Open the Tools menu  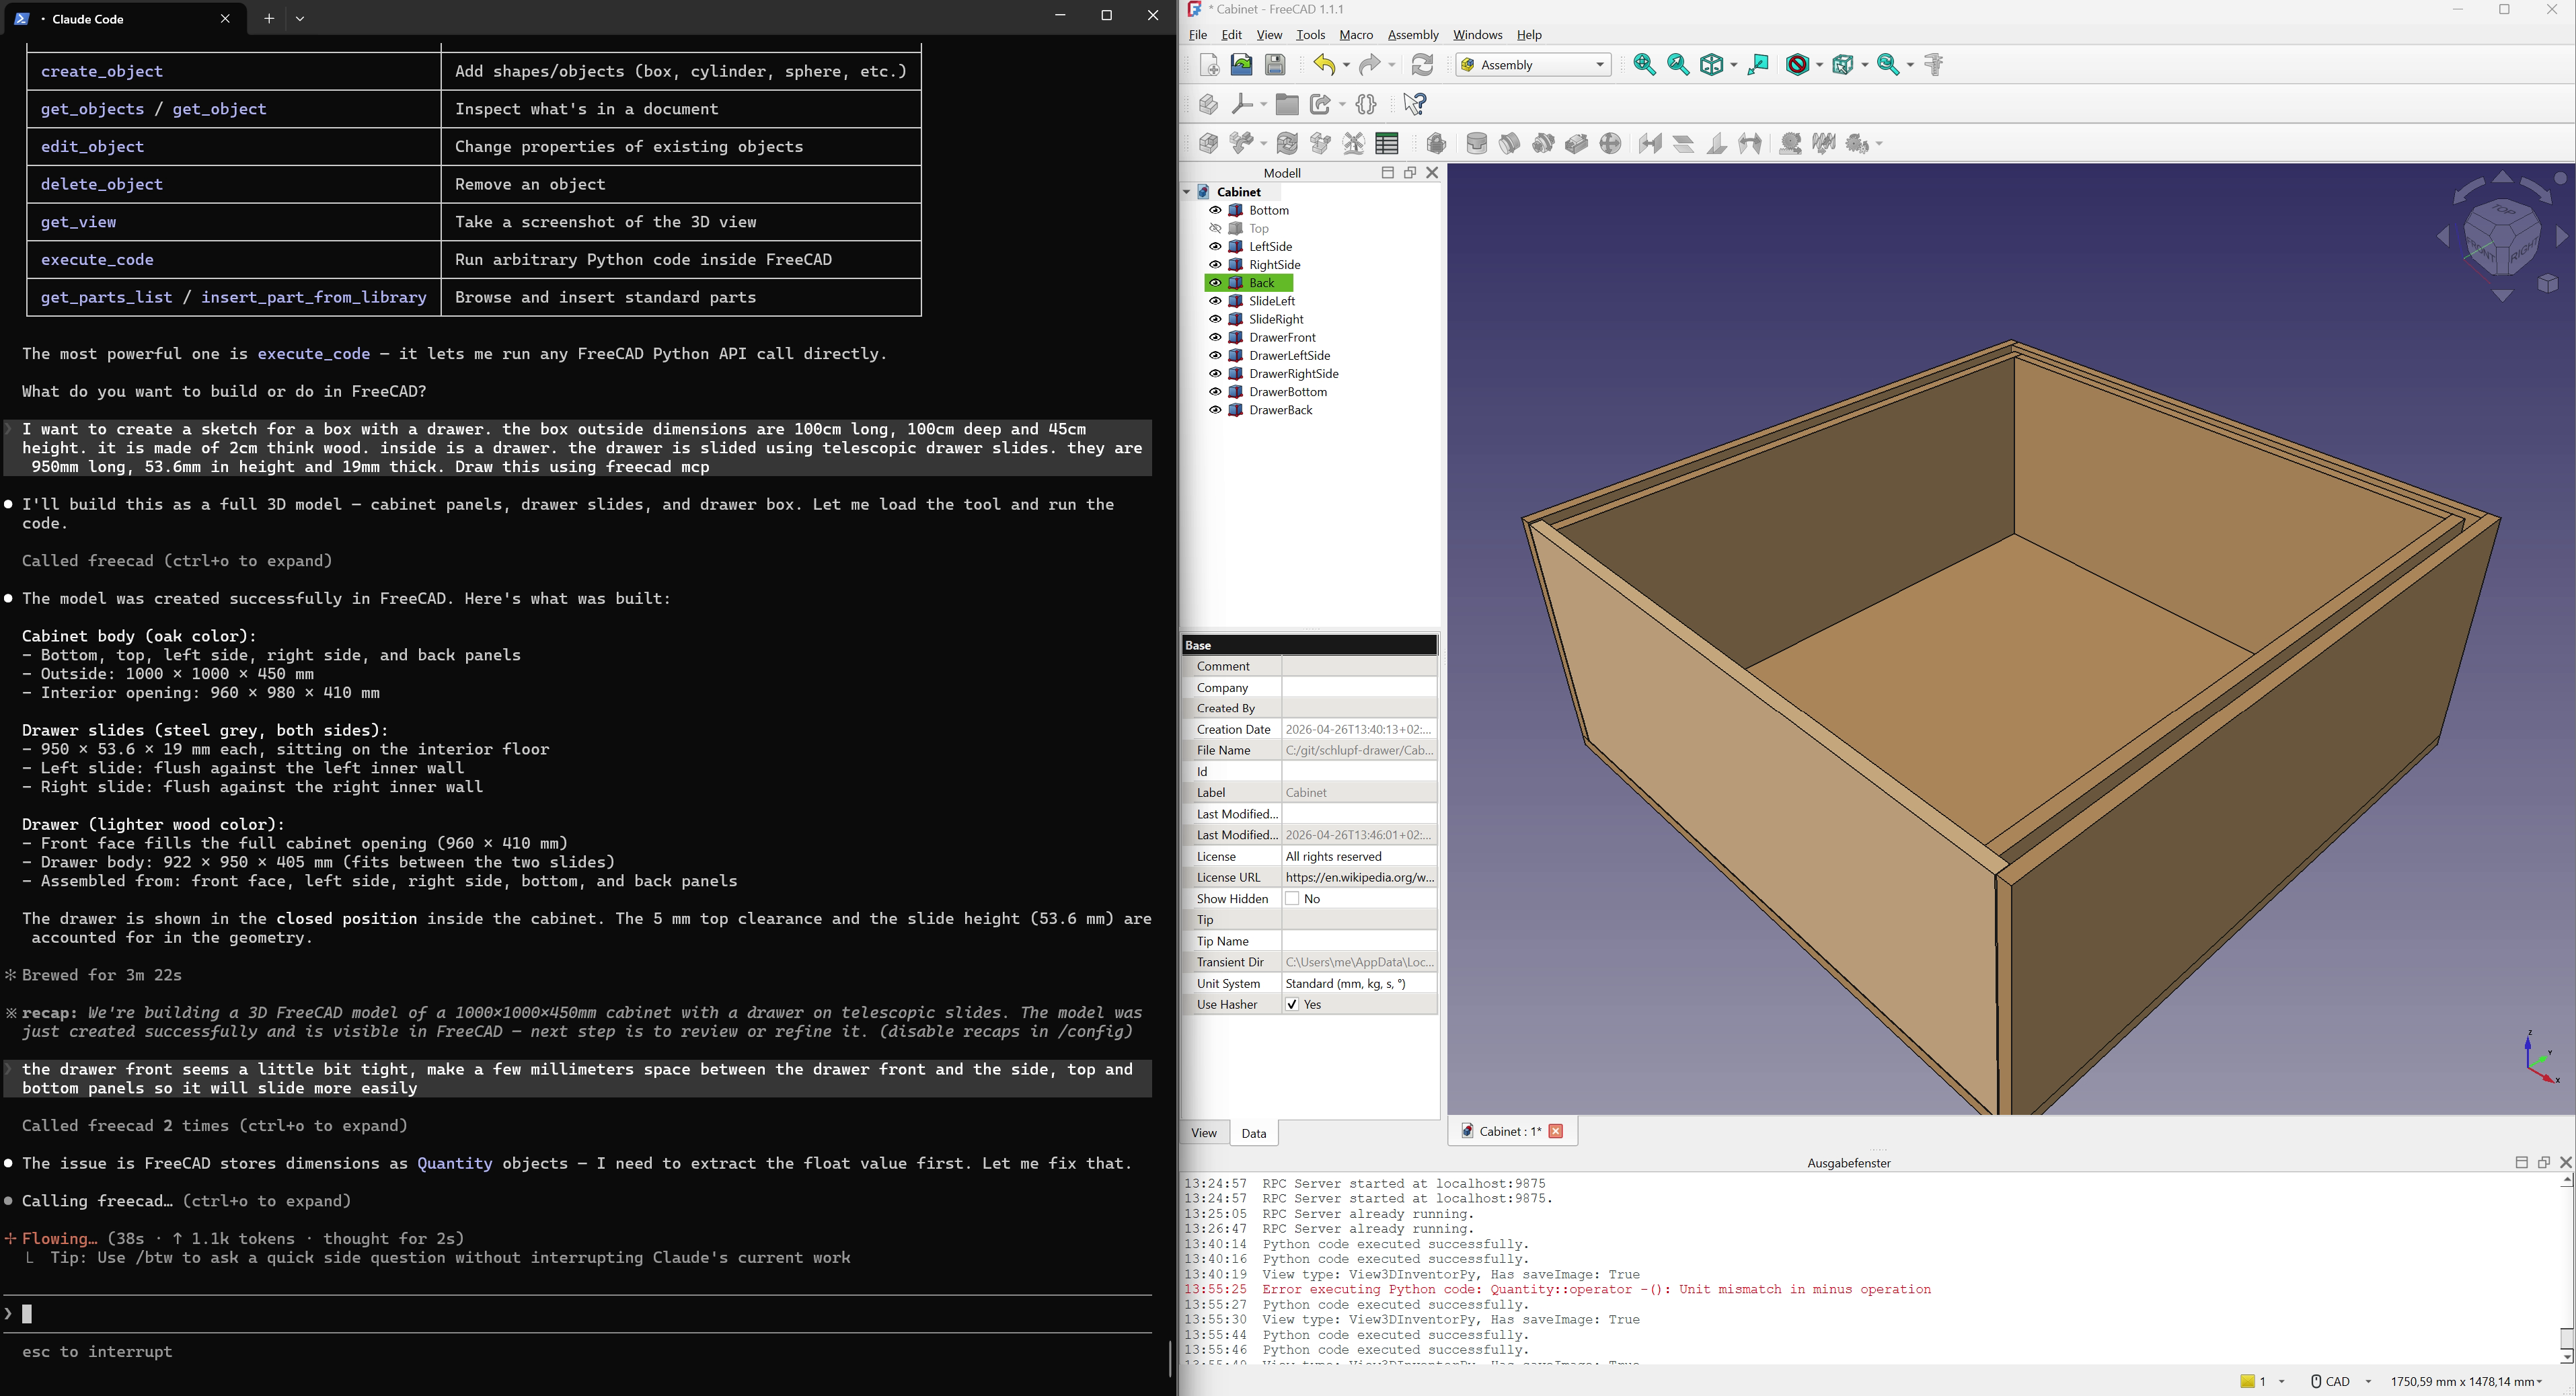[x=1310, y=35]
